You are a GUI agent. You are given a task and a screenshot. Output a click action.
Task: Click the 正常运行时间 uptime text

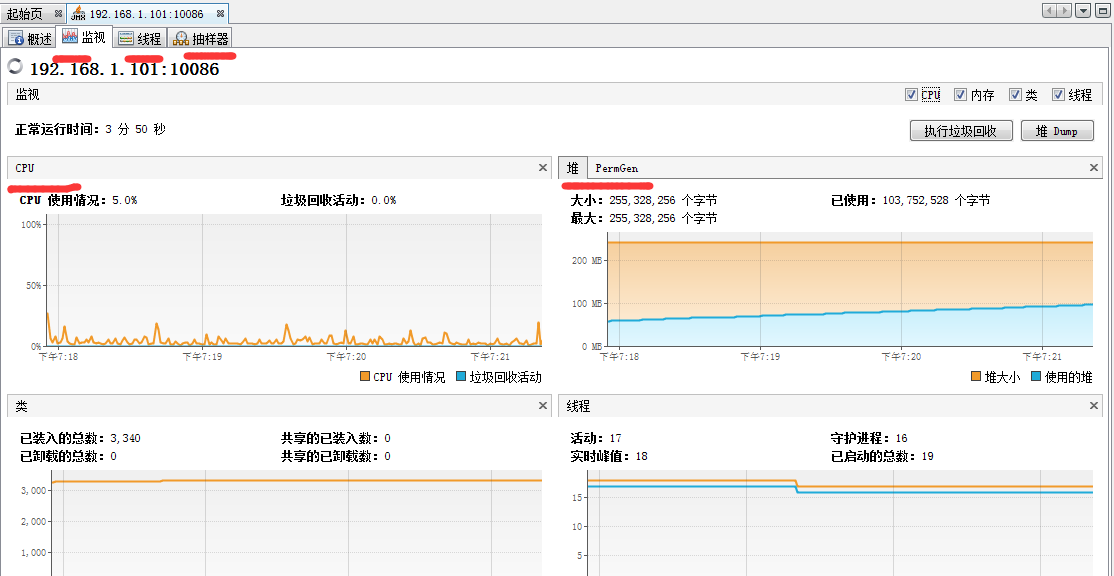(90, 129)
